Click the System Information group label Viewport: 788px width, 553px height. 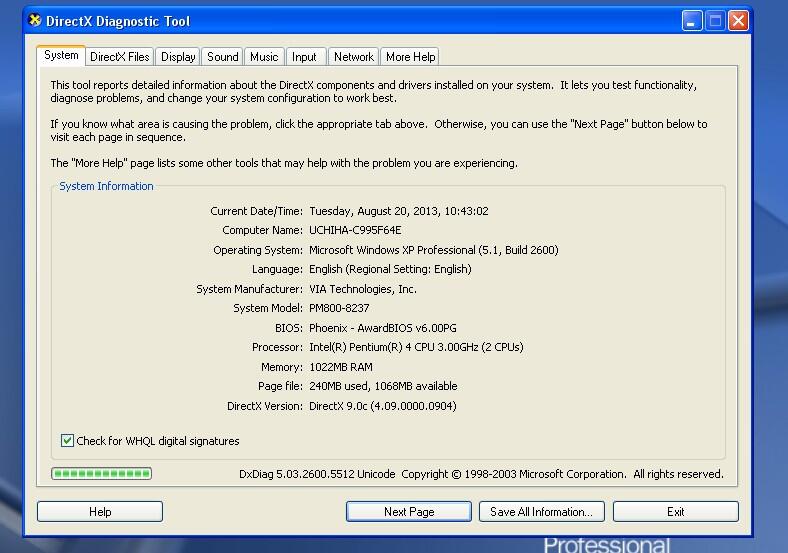pyautogui.click(x=107, y=186)
